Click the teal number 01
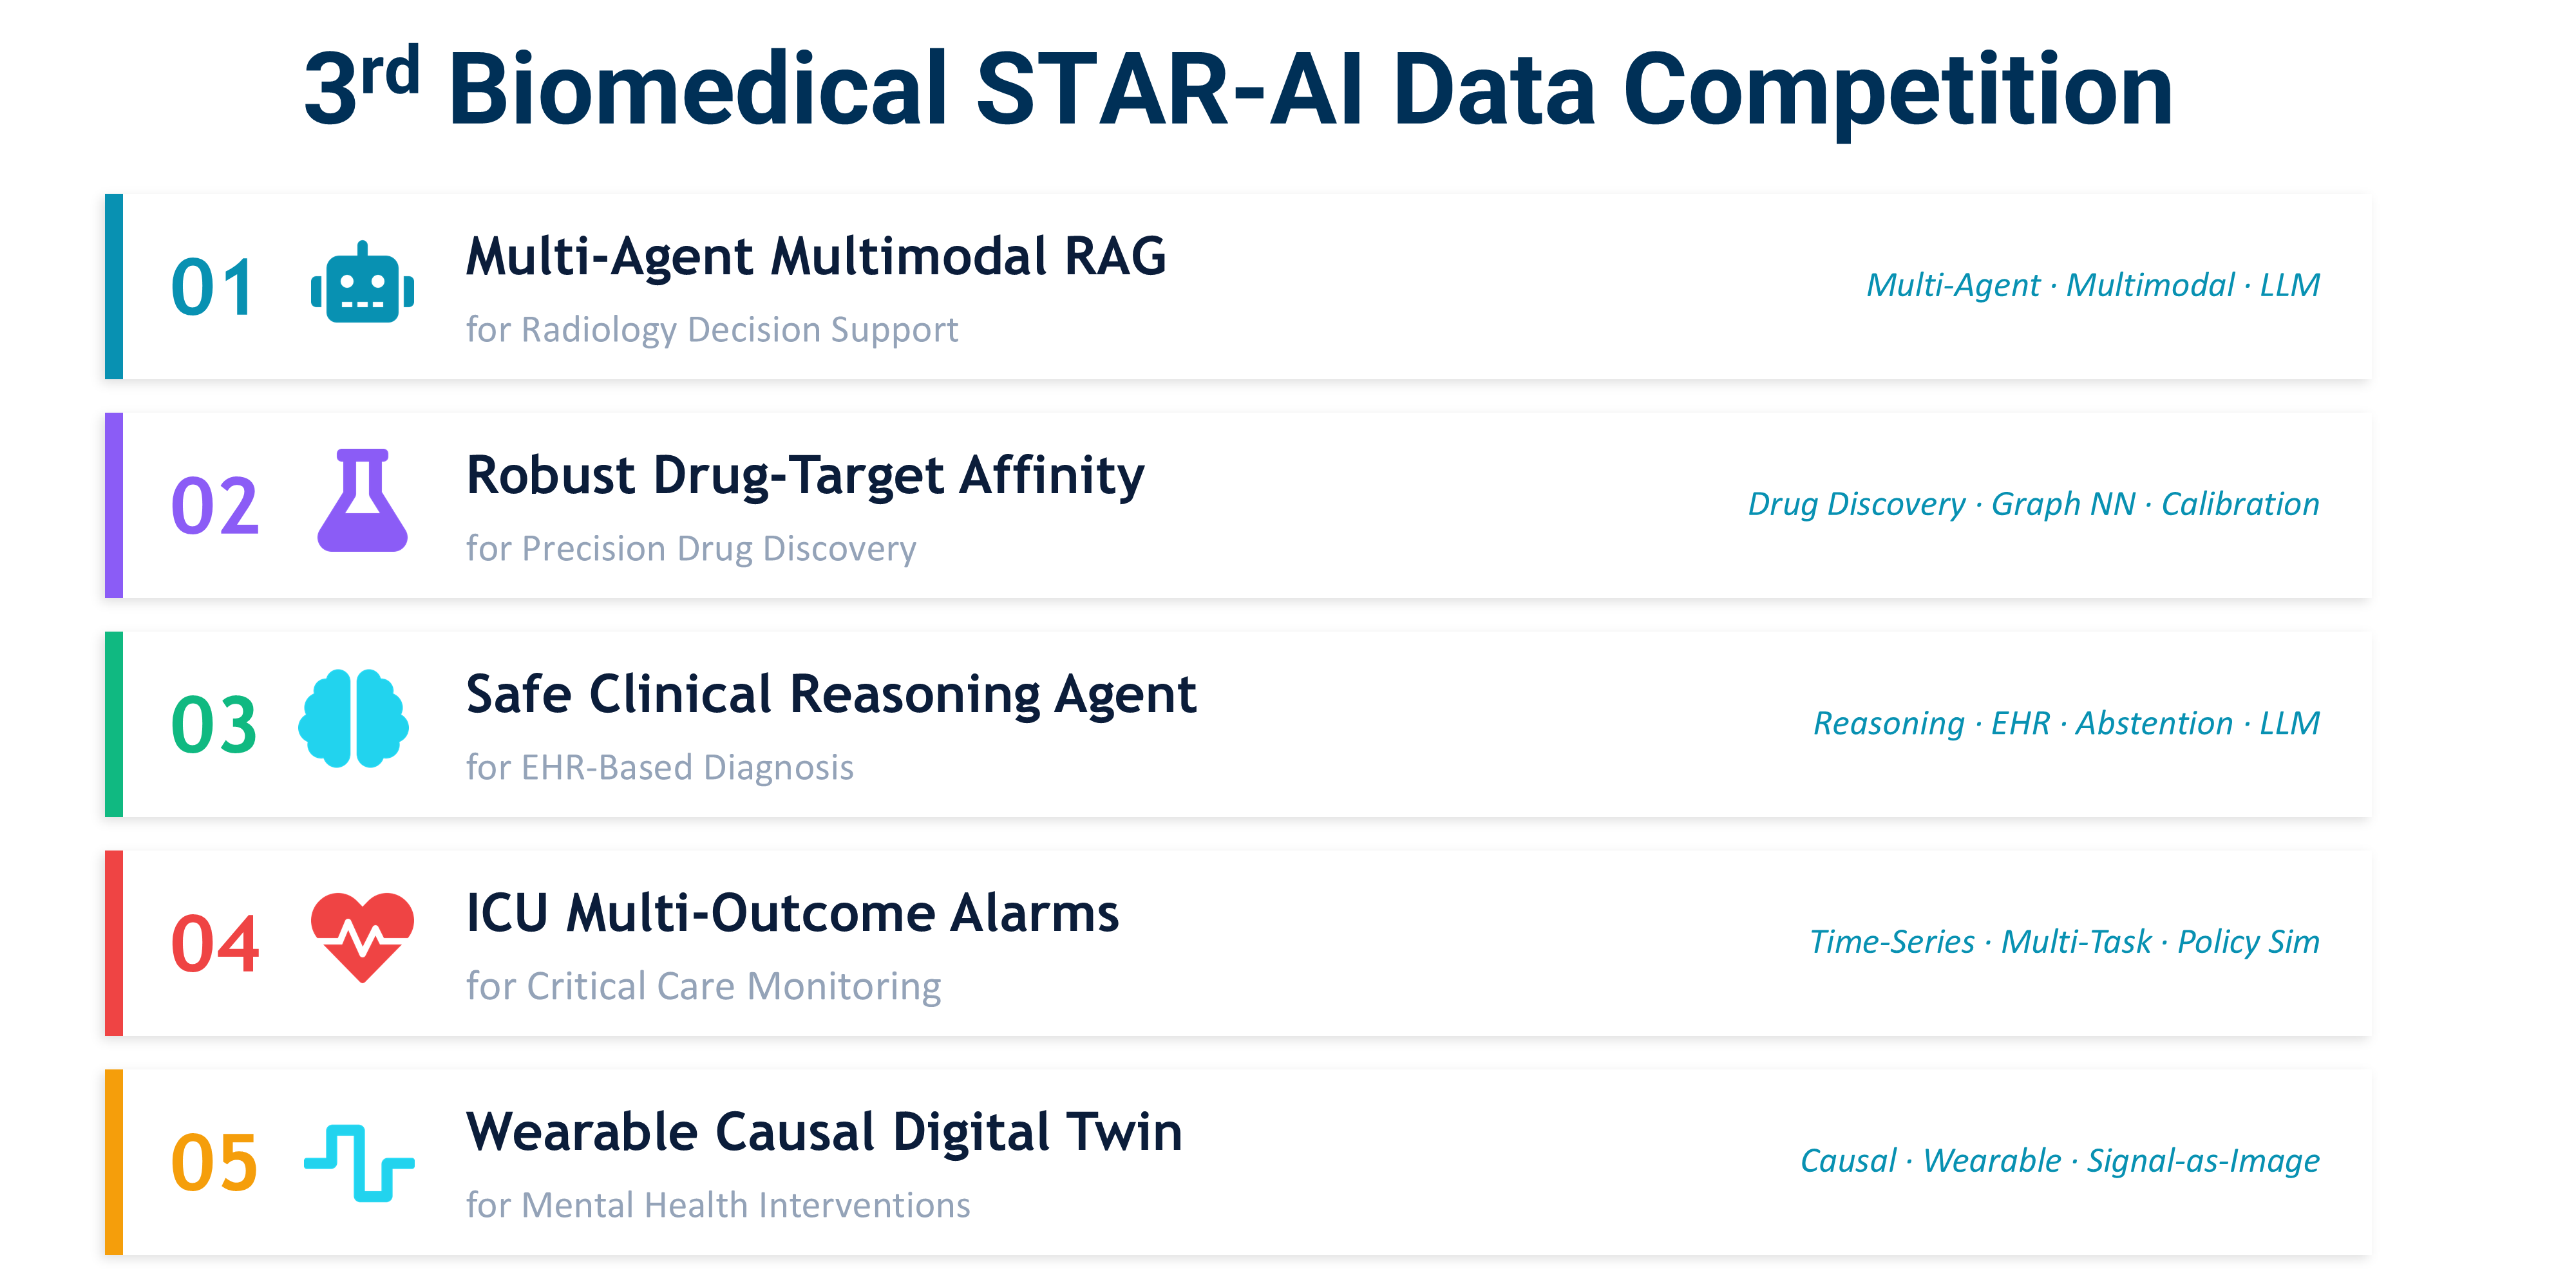2576x1269 pixels. 213,288
